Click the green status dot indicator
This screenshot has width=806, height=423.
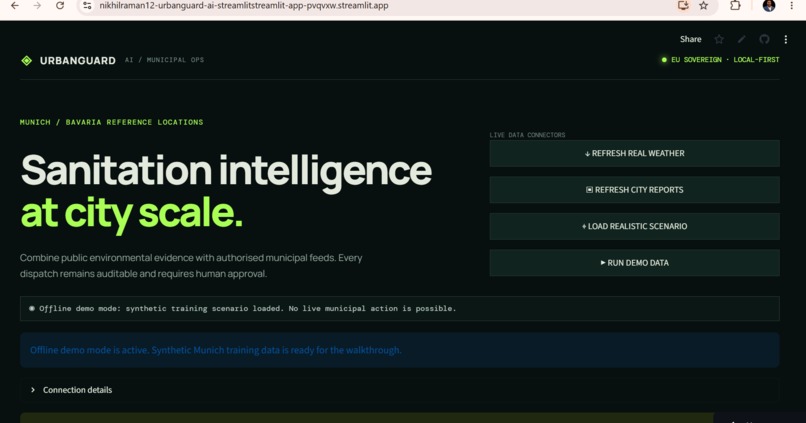pyautogui.click(x=664, y=60)
